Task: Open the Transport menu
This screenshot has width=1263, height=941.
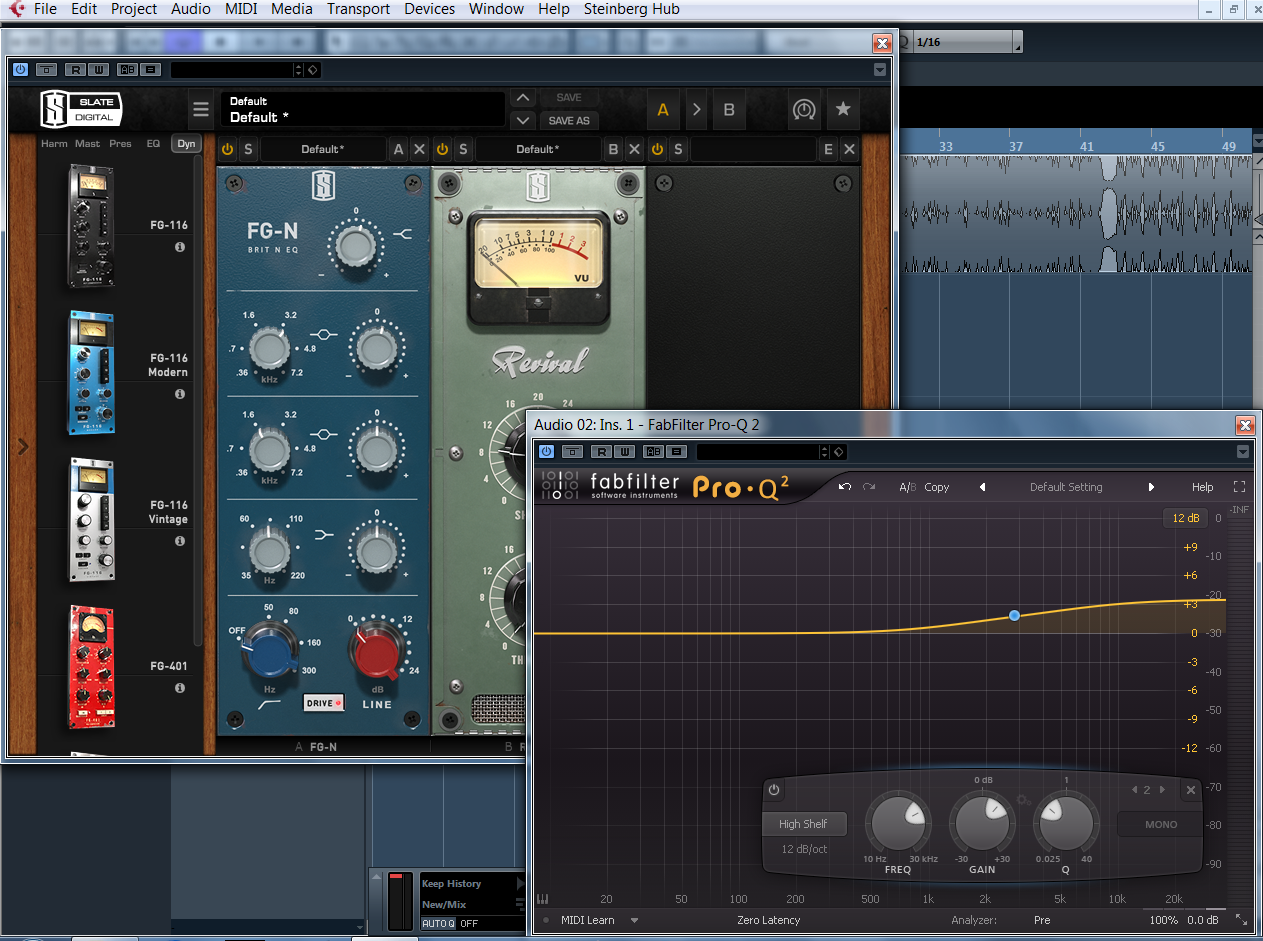Action: [x=359, y=9]
